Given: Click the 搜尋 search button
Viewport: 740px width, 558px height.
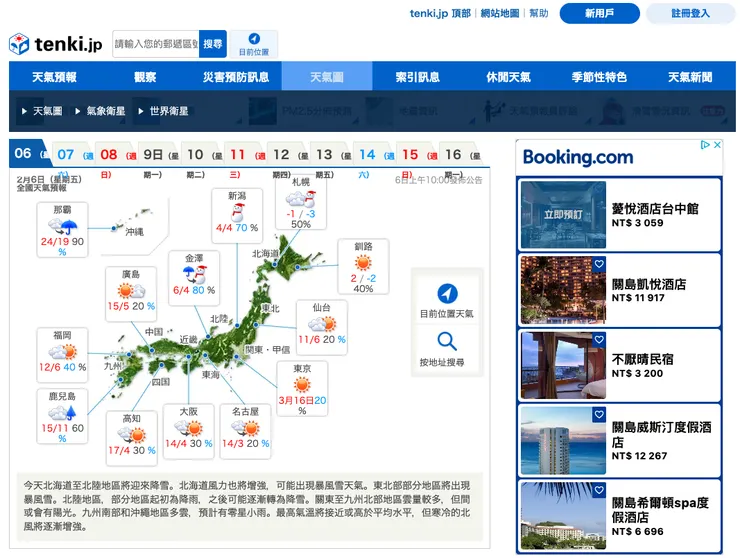Looking at the screenshot, I should tap(213, 44).
